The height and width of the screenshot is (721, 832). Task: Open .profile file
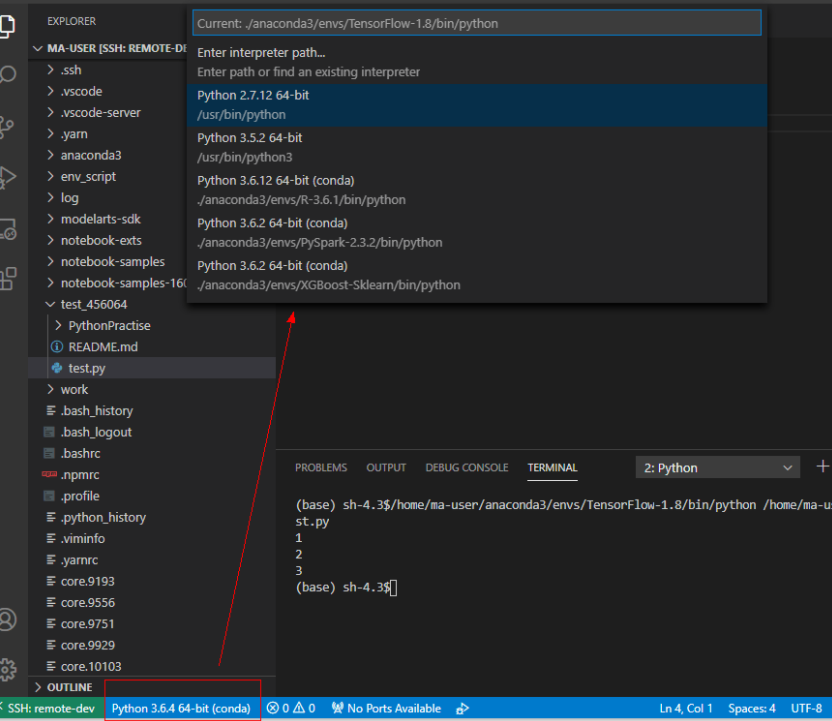point(80,496)
